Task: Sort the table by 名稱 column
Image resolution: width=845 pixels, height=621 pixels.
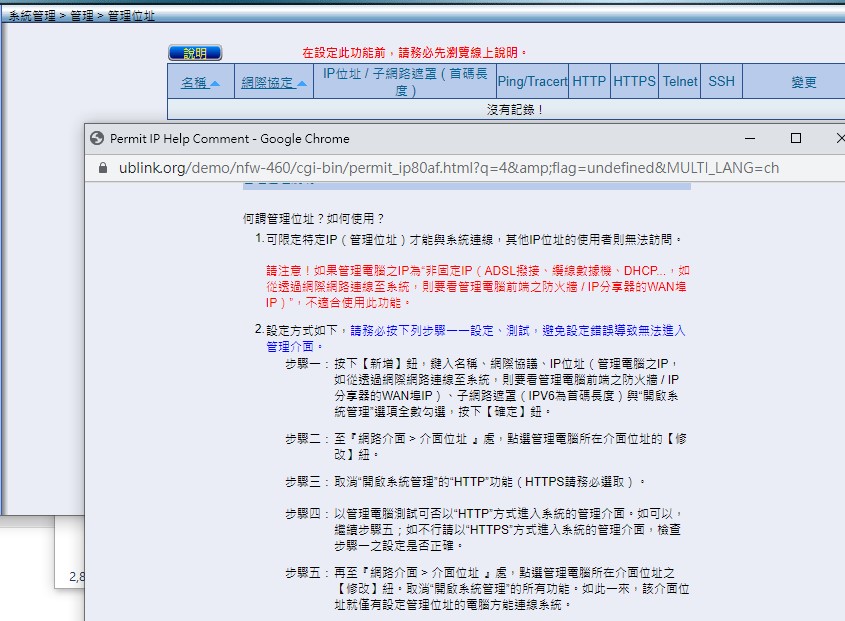Action: [x=194, y=83]
